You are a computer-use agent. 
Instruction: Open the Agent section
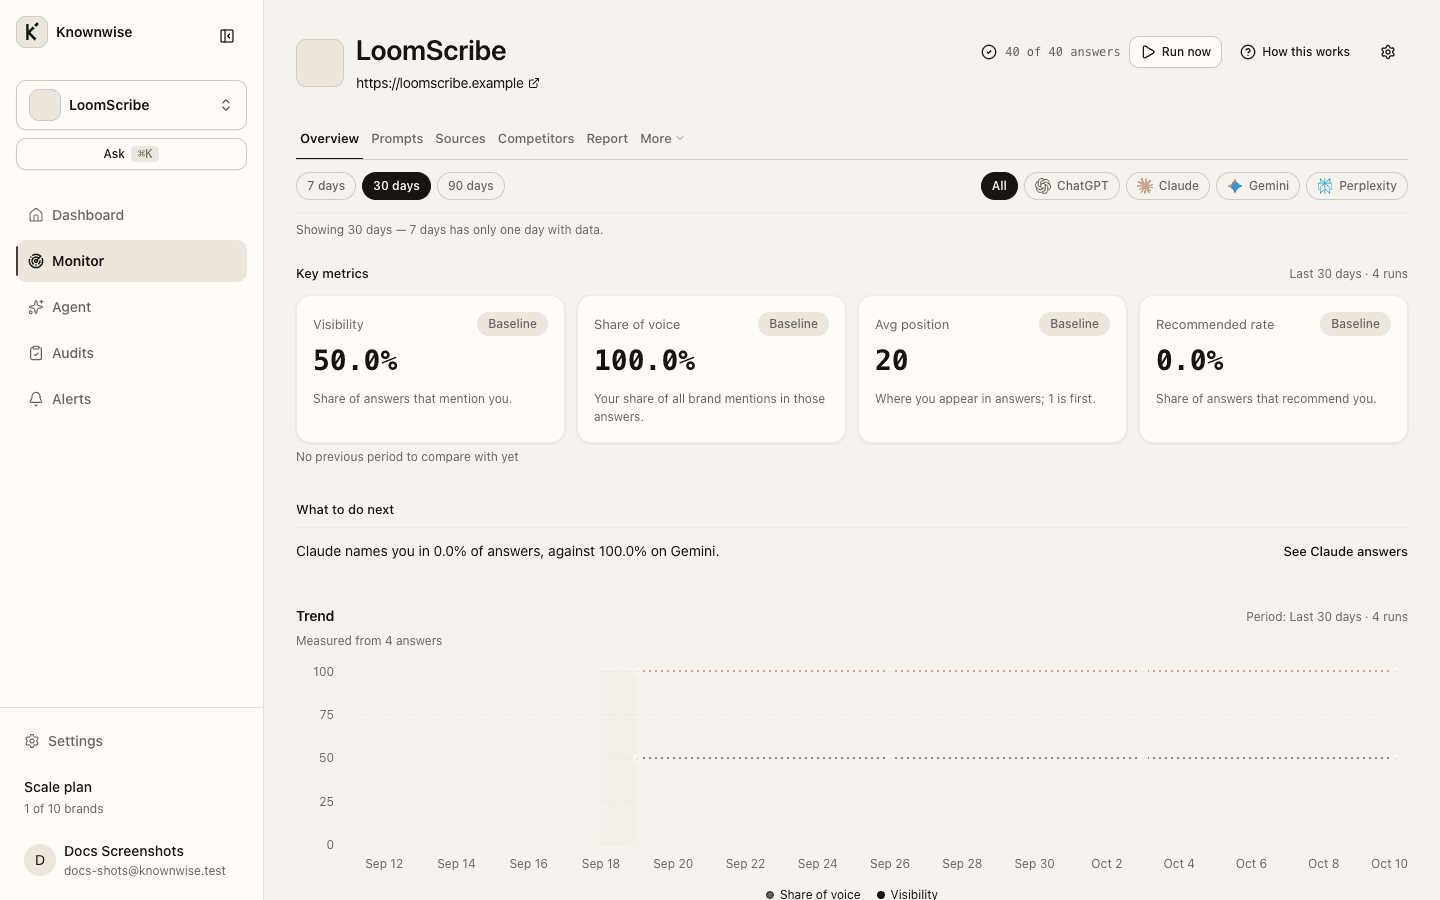131,307
